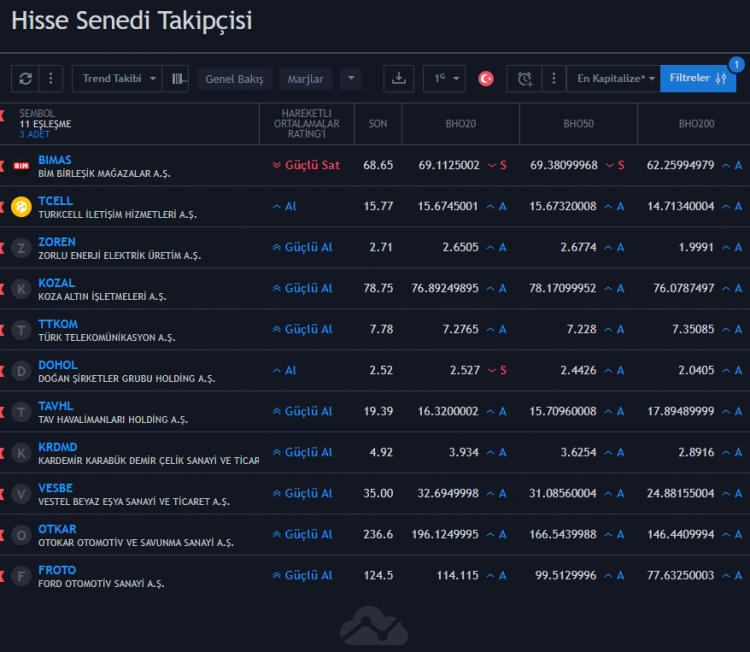Toggle the red flag on the FROTO row

point(3,576)
